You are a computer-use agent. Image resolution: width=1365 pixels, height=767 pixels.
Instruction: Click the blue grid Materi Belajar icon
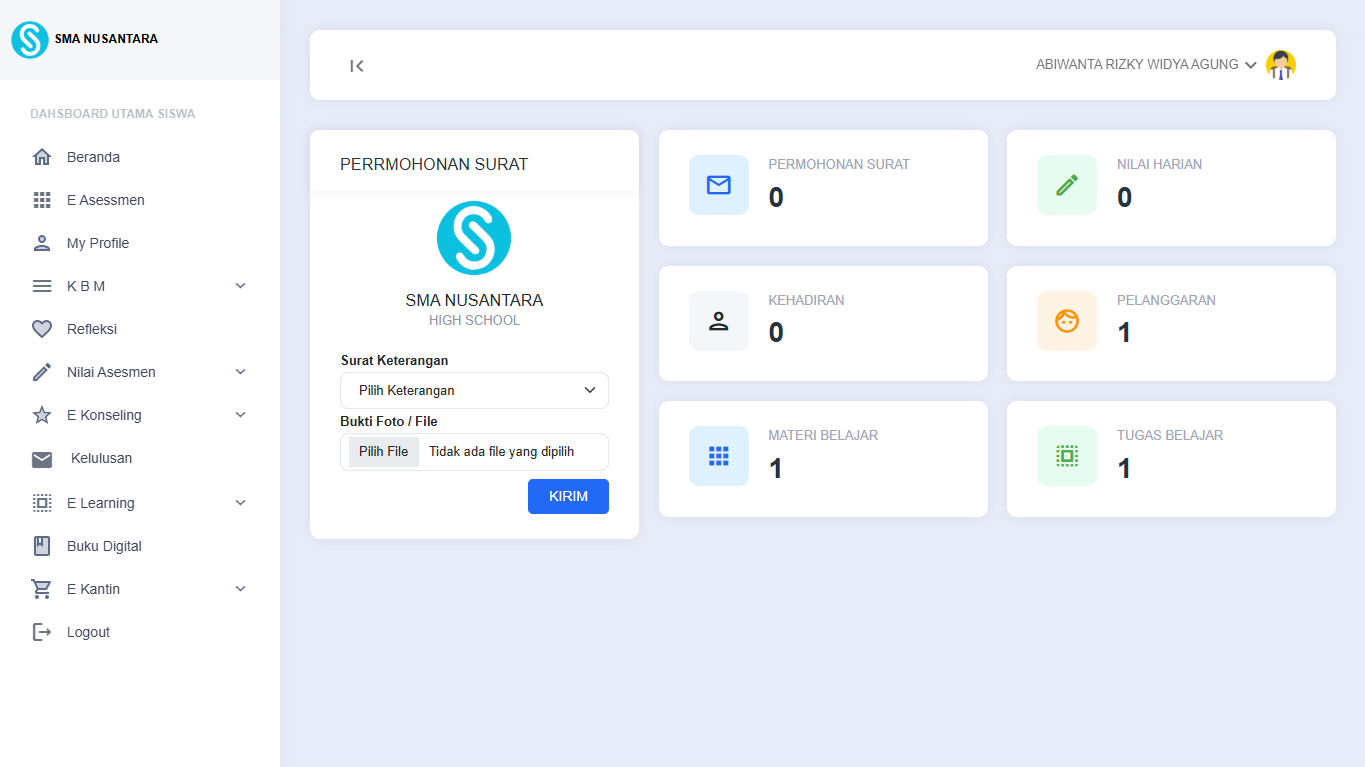tap(718, 456)
